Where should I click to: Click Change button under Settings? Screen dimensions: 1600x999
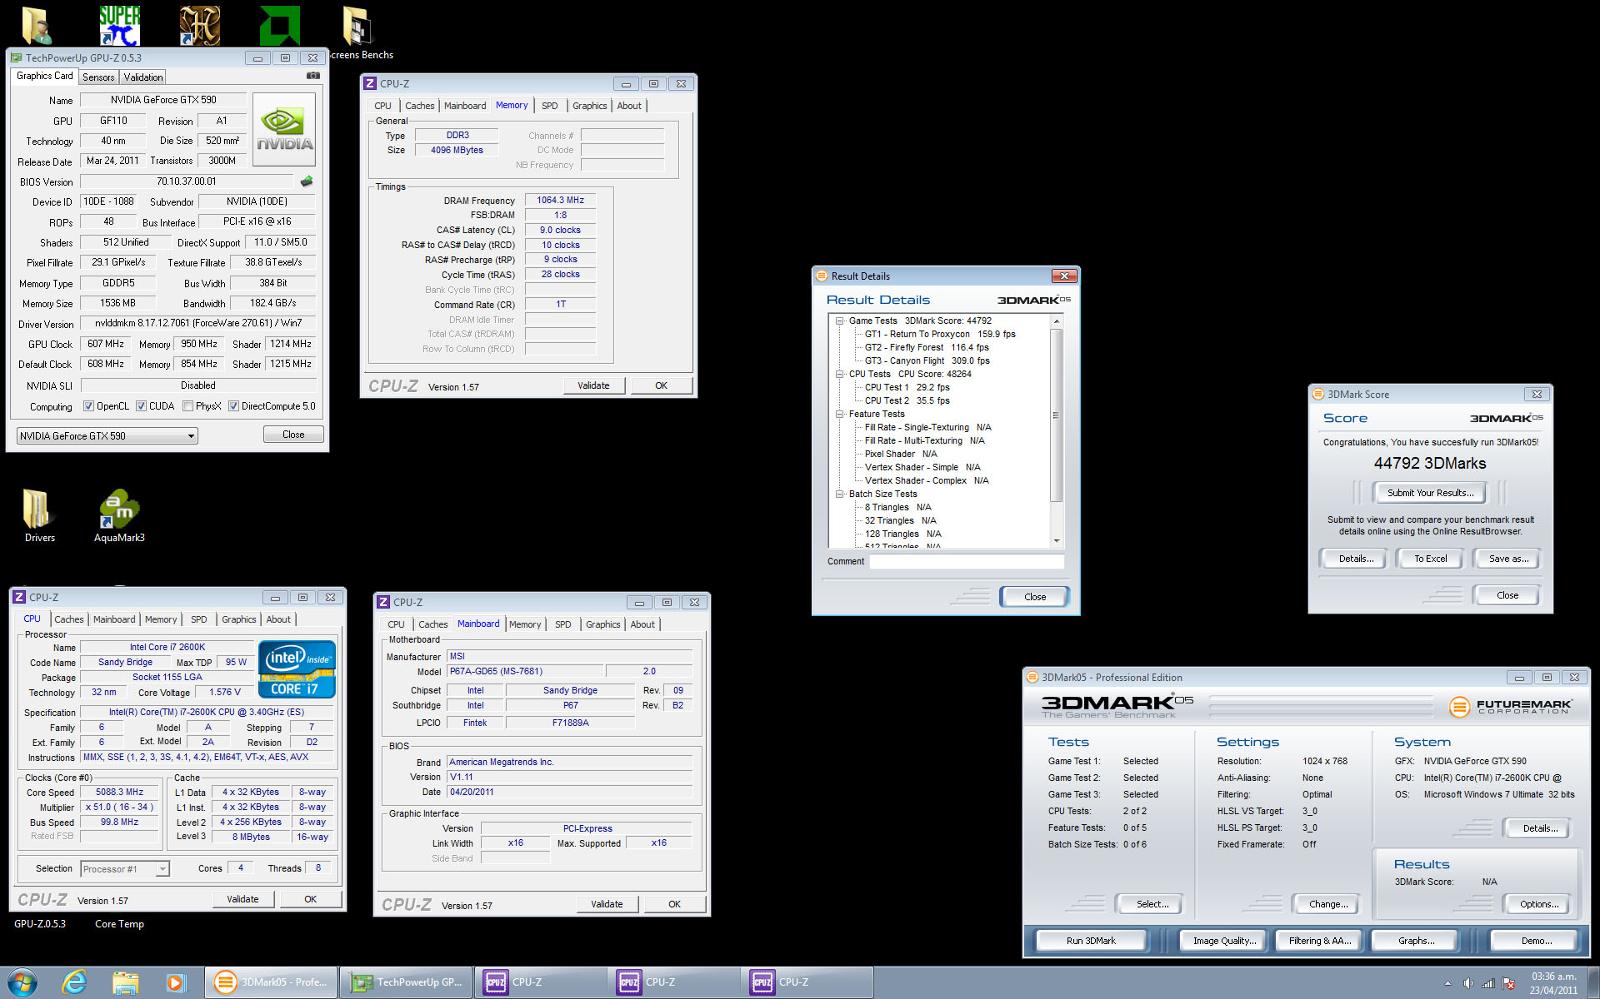[1328, 904]
